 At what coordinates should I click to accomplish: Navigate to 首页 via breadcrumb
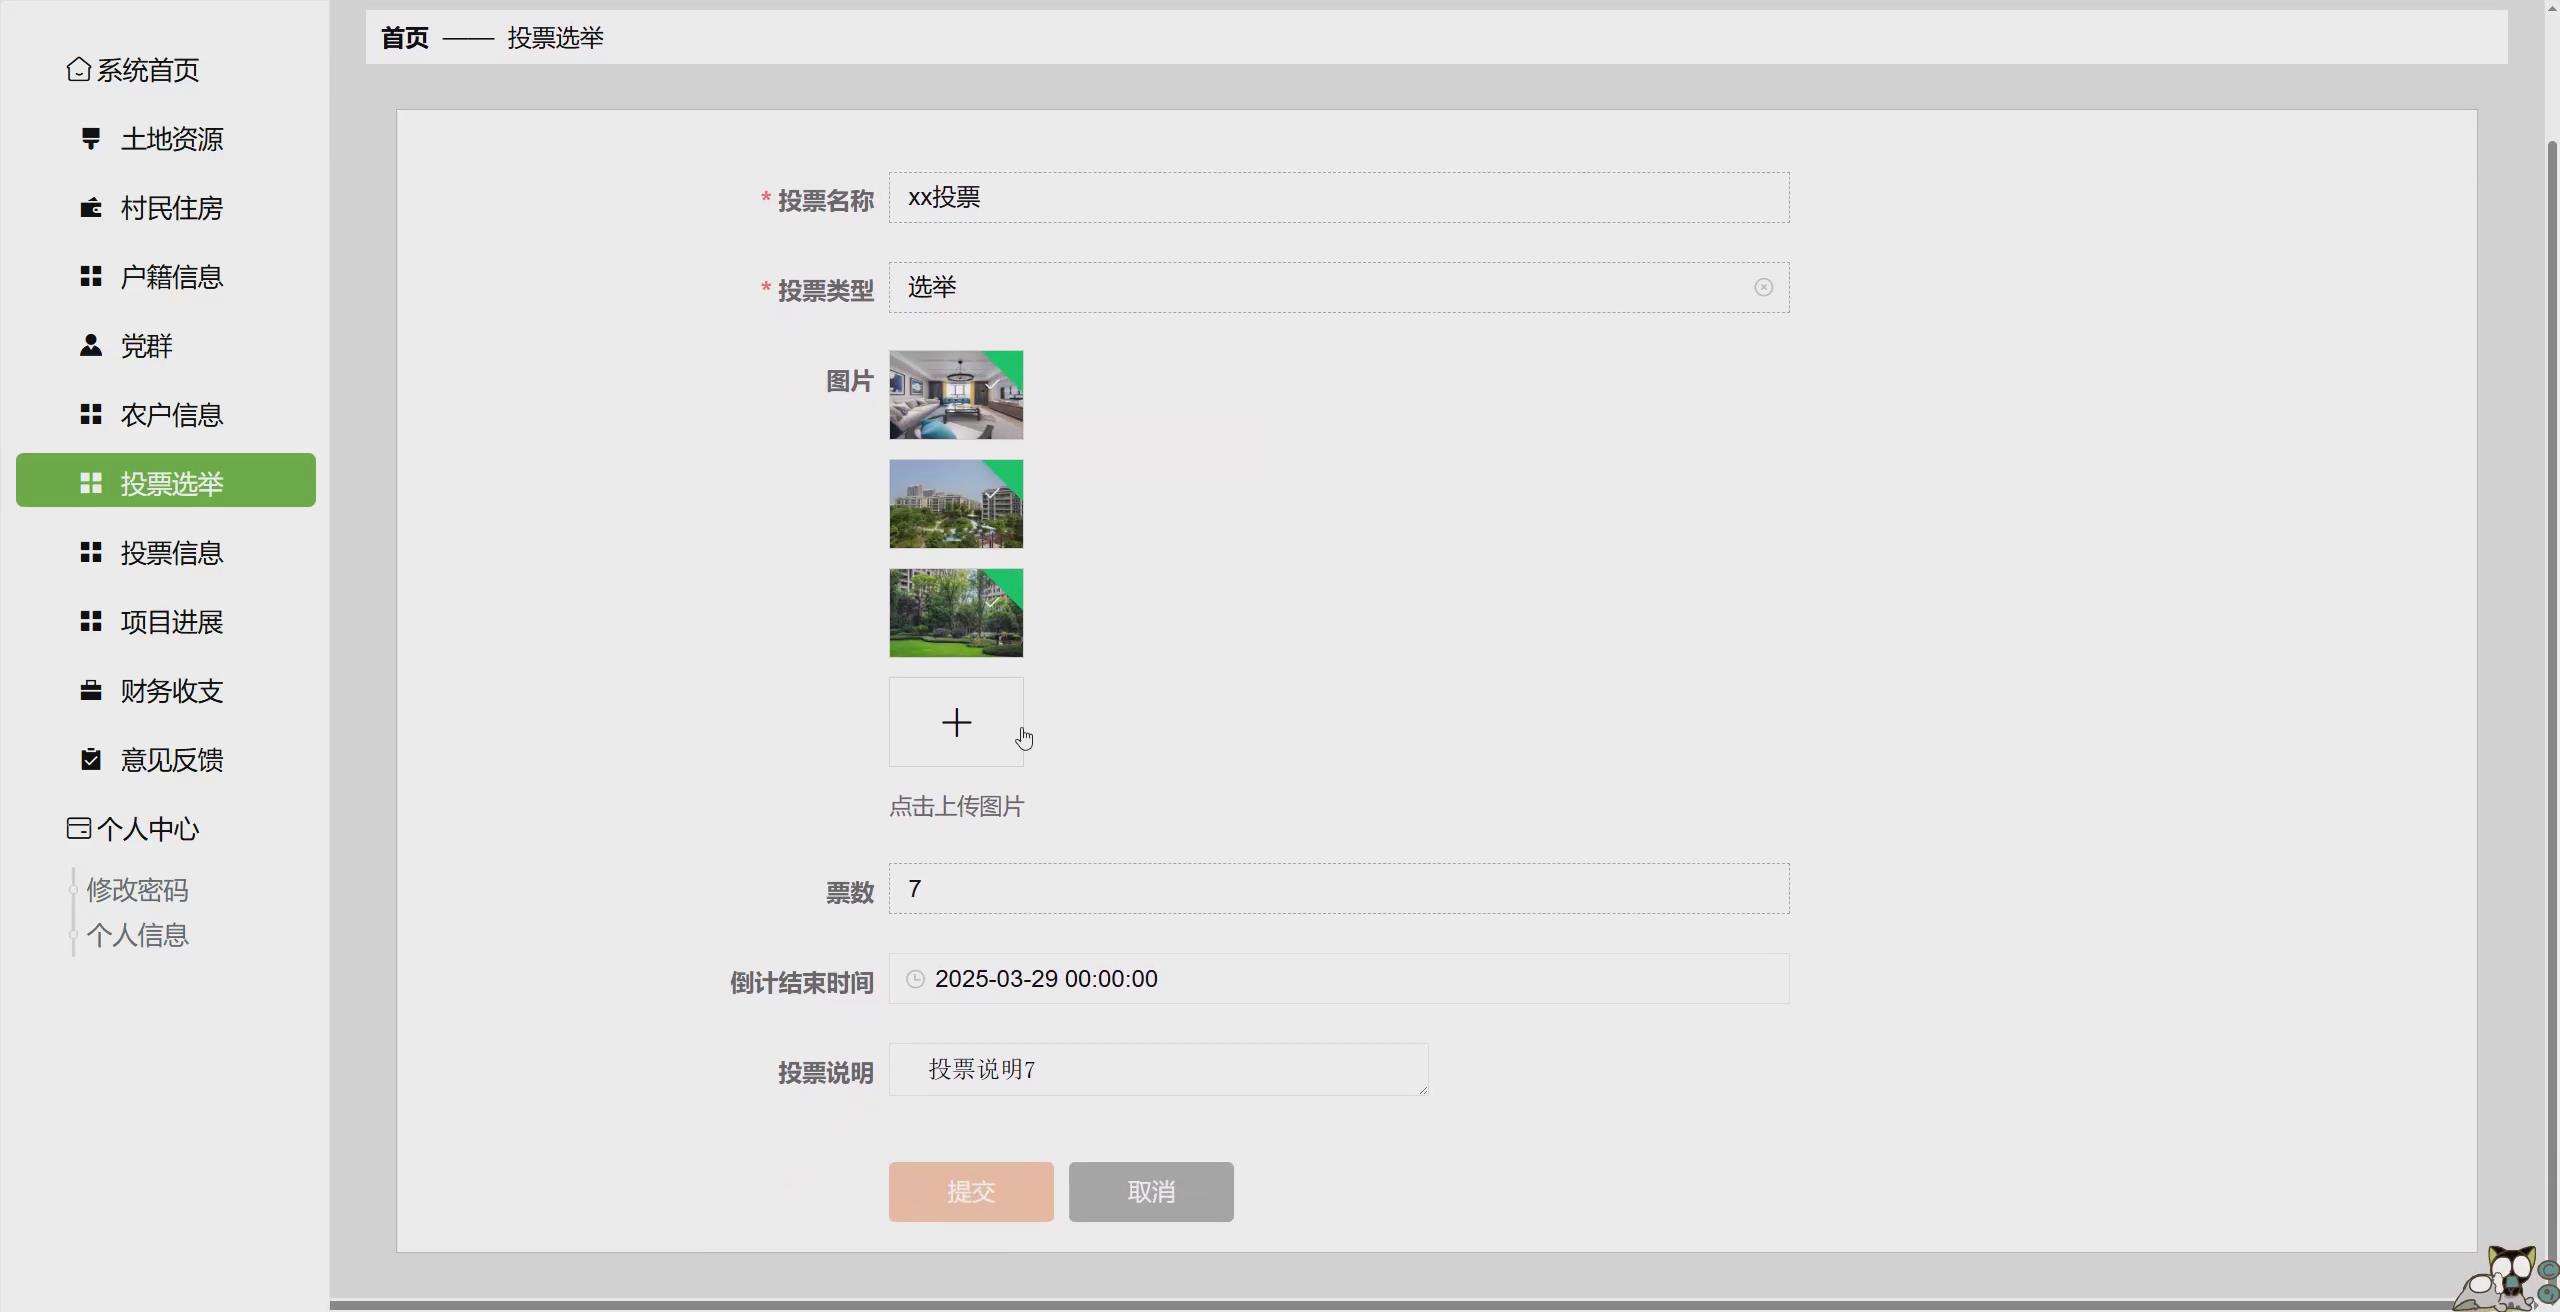click(403, 38)
